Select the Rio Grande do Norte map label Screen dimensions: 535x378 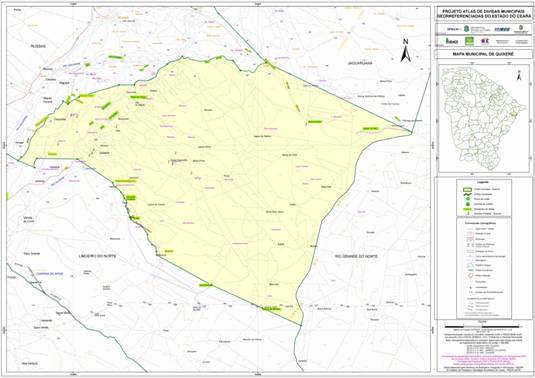tap(356, 256)
